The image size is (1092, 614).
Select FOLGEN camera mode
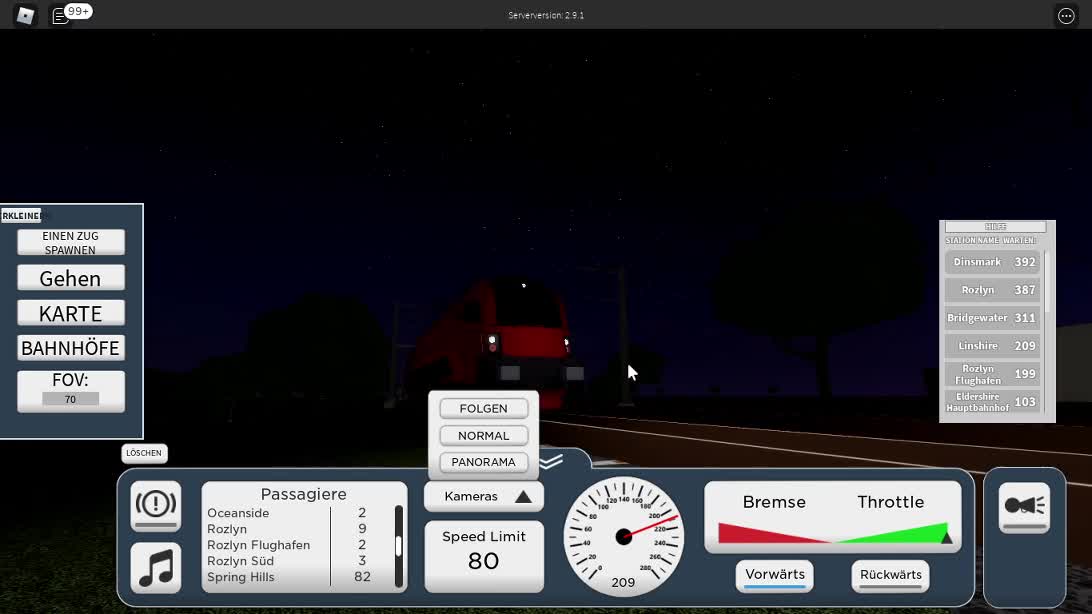point(483,409)
